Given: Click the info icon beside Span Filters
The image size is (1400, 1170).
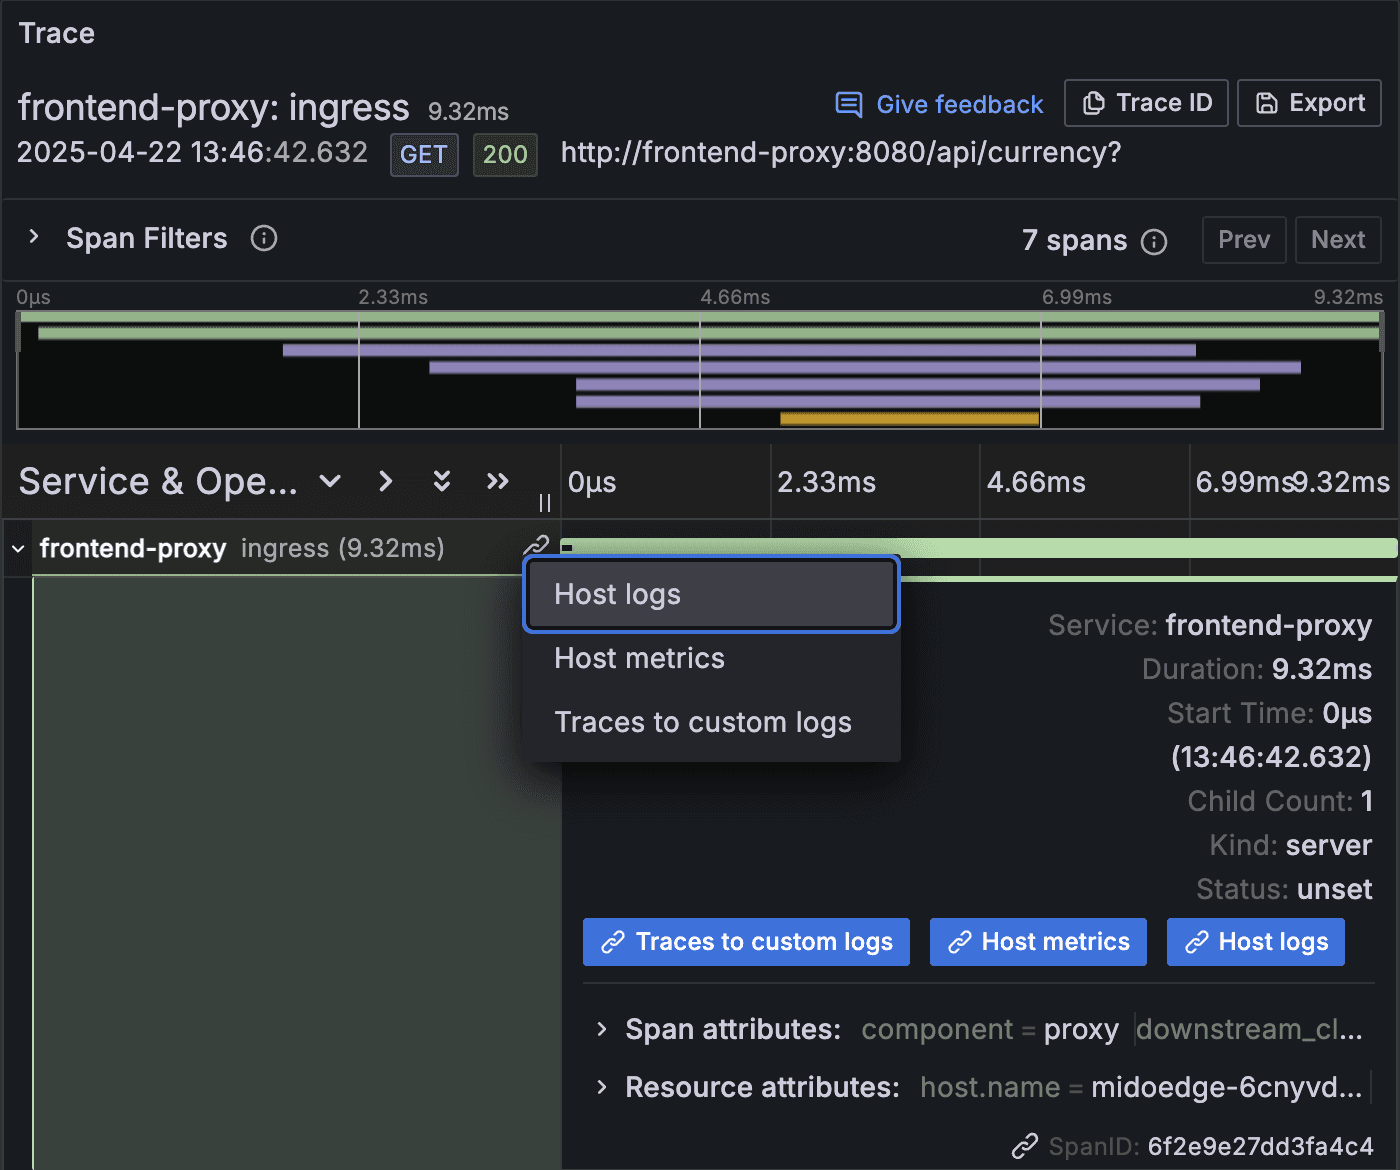Looking at the screenshot, I should [x=263, y=238].
